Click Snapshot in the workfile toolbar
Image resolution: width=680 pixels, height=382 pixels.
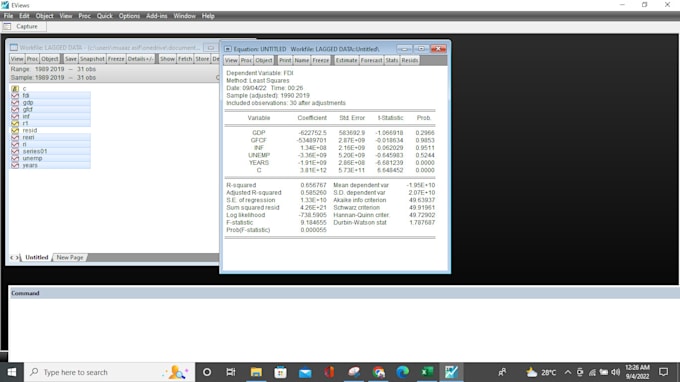(x=92, y=59)
